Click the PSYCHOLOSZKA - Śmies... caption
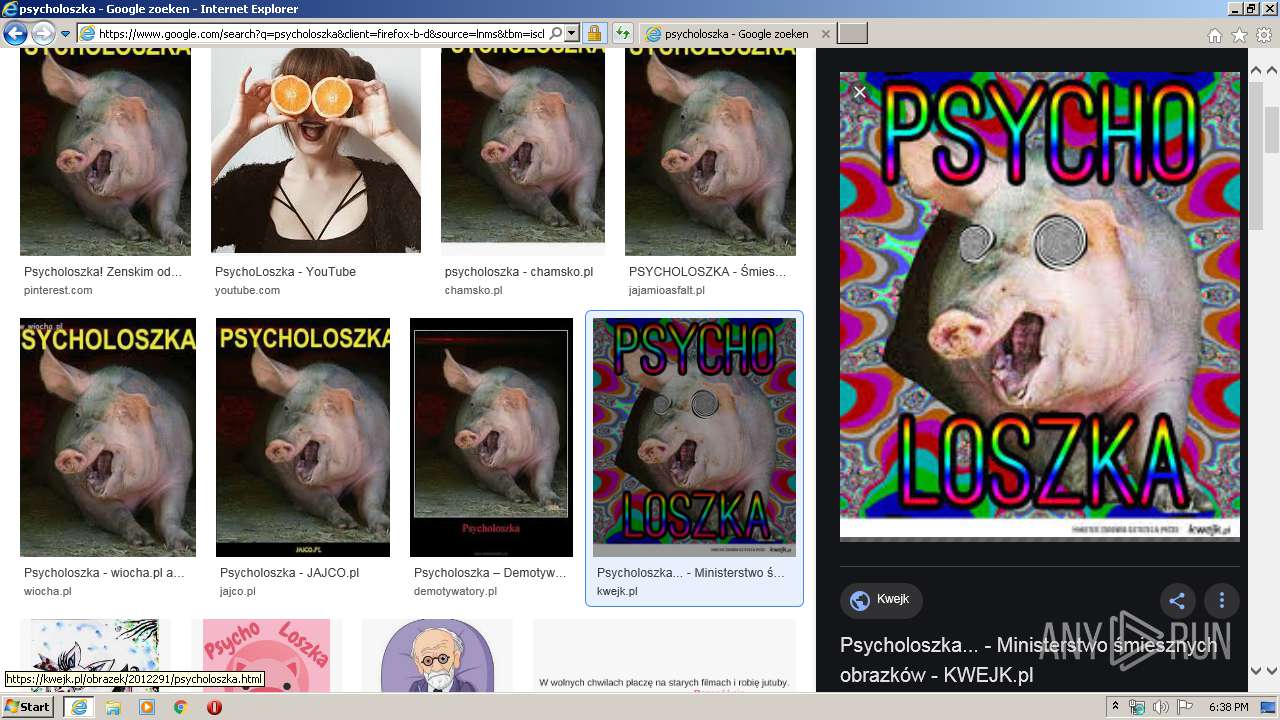1280x720 pixels. click(x=707, y=272)
